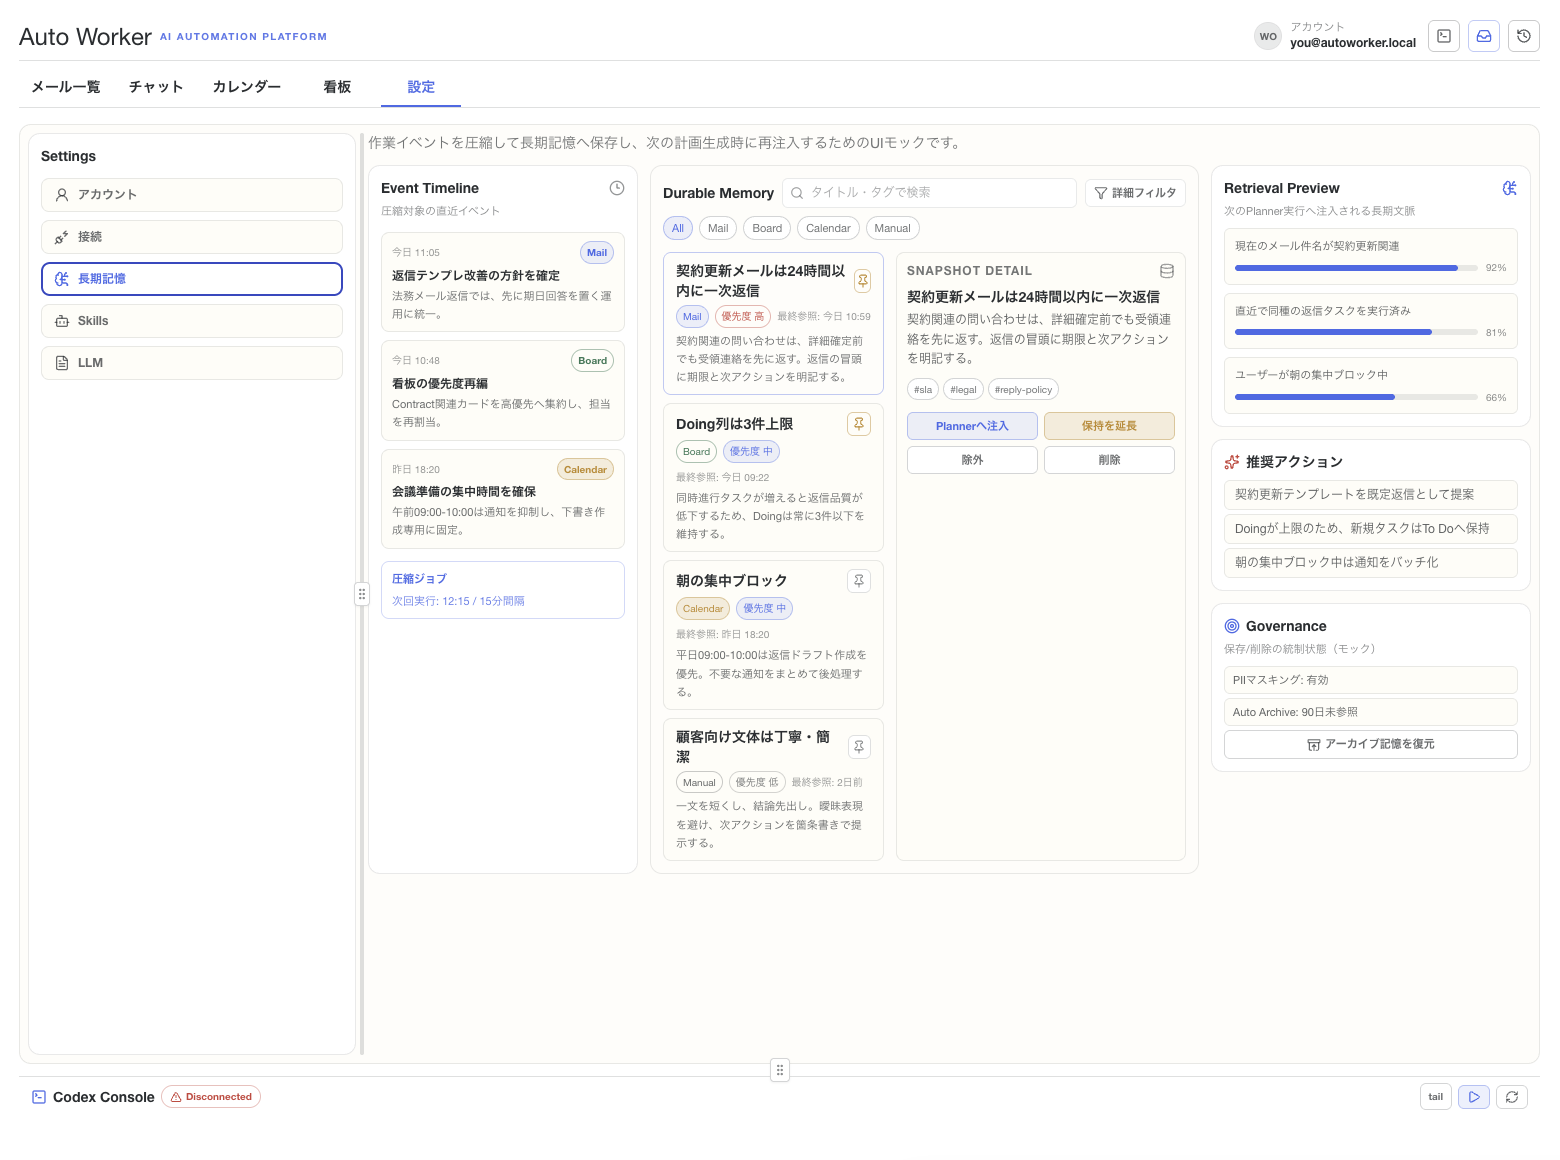Click the 81% relevance progress bar
The width and height of the screenshot is (1560, 1160).
click(x=1356, y=332)
